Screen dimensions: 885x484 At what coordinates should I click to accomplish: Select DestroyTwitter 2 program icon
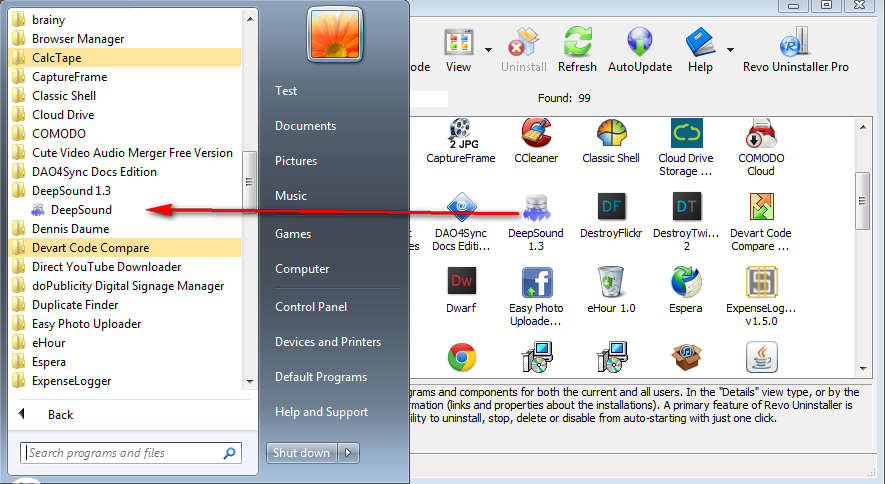point(686,206)
